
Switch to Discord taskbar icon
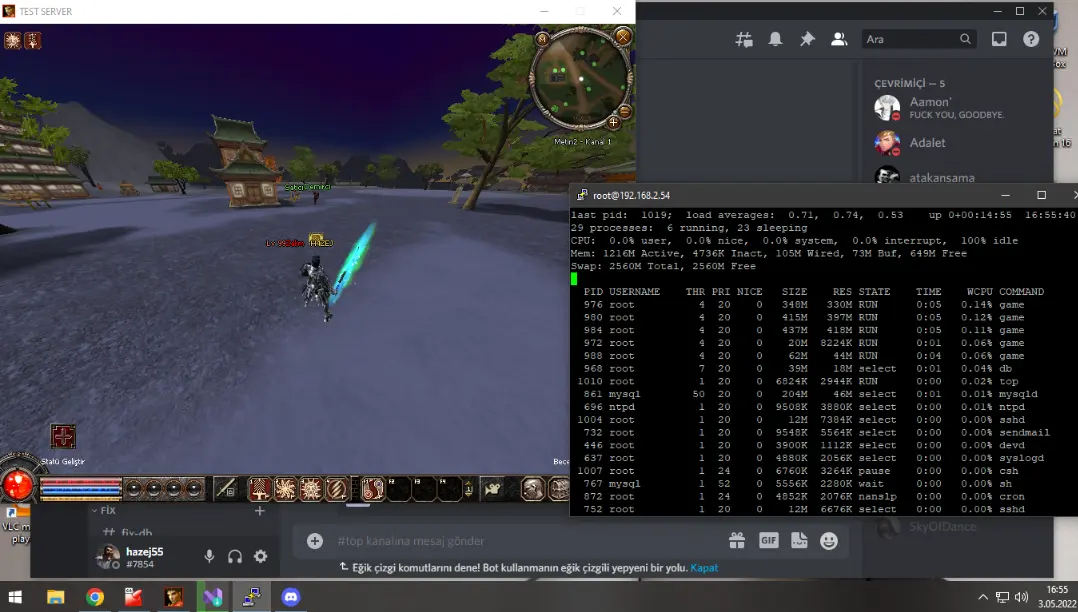(291, 597)
